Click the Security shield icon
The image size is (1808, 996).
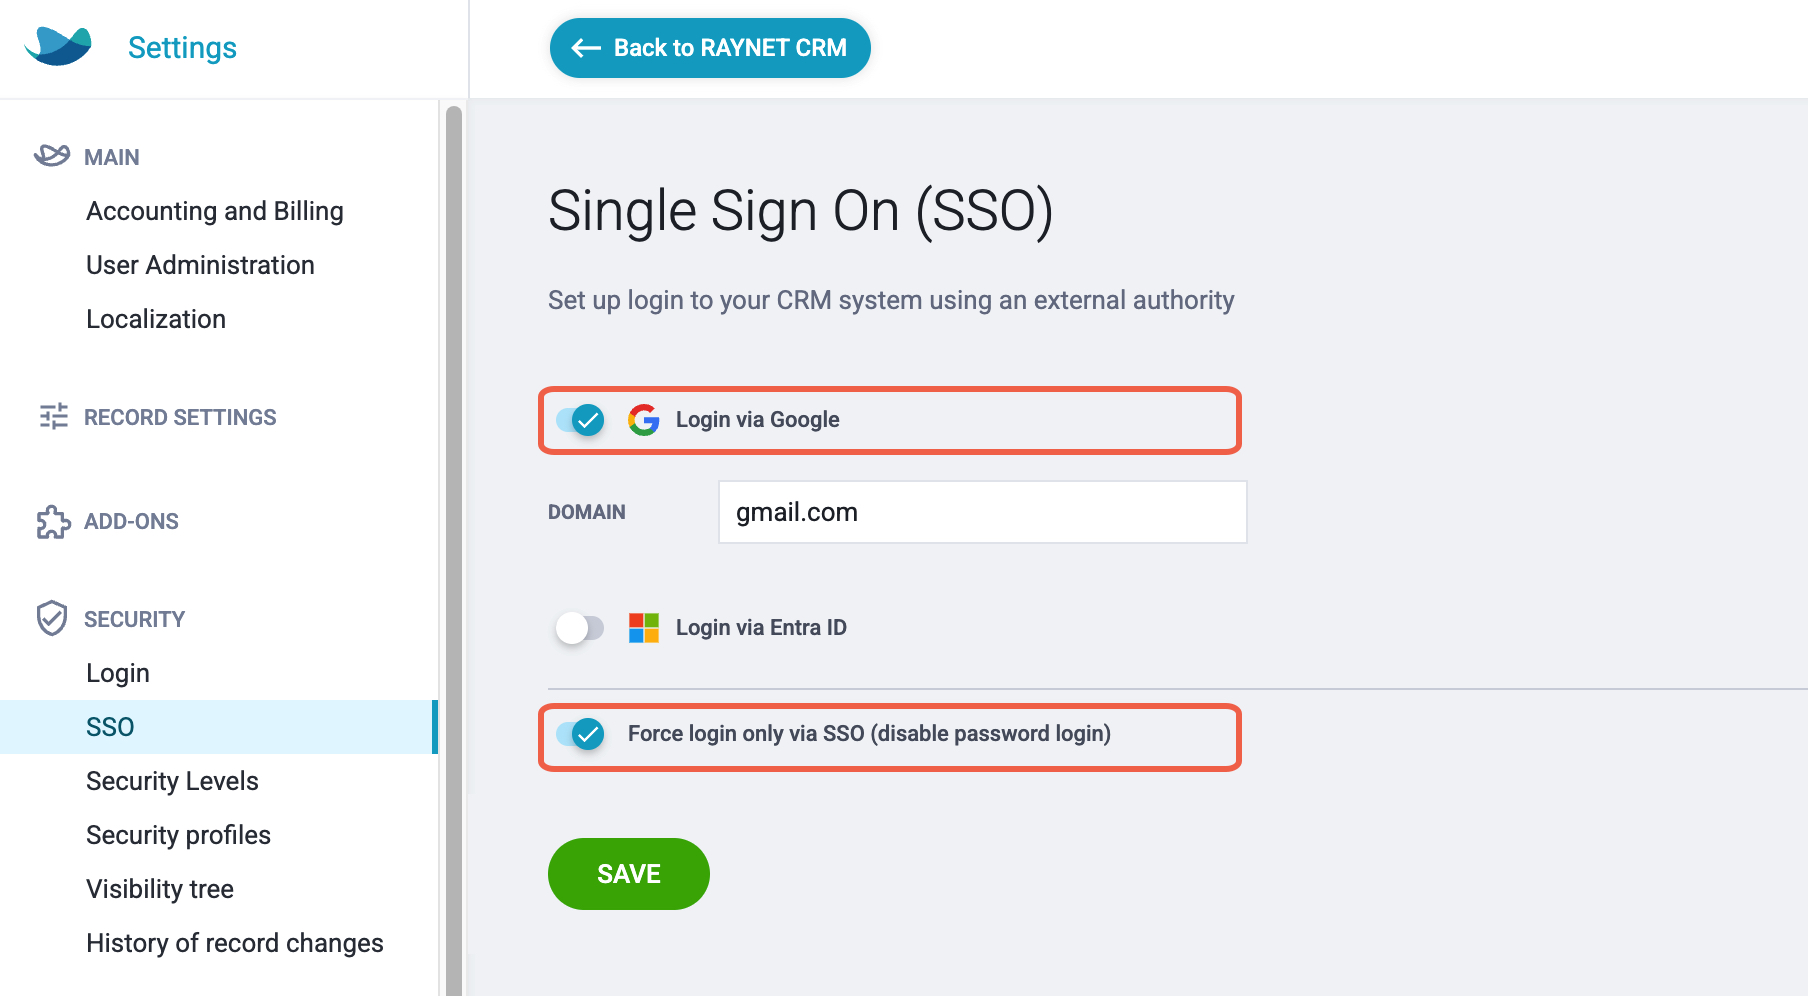(52, 618)
